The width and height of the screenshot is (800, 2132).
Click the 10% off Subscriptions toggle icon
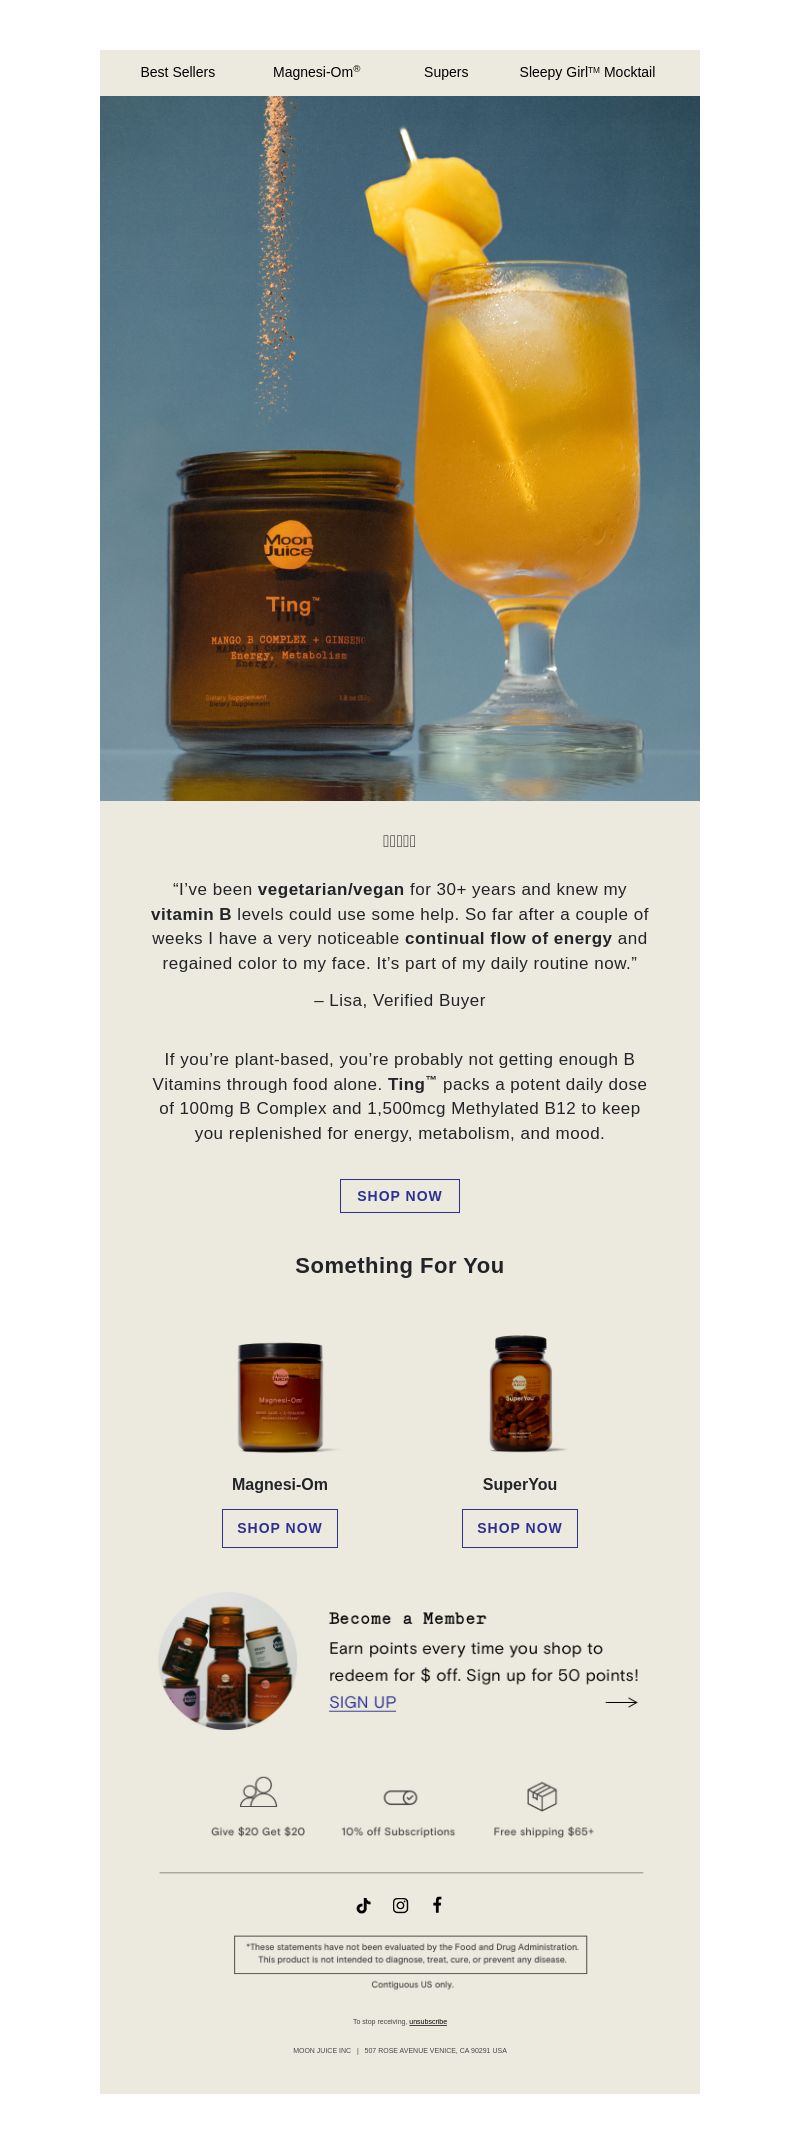(x=400, y=1797)
